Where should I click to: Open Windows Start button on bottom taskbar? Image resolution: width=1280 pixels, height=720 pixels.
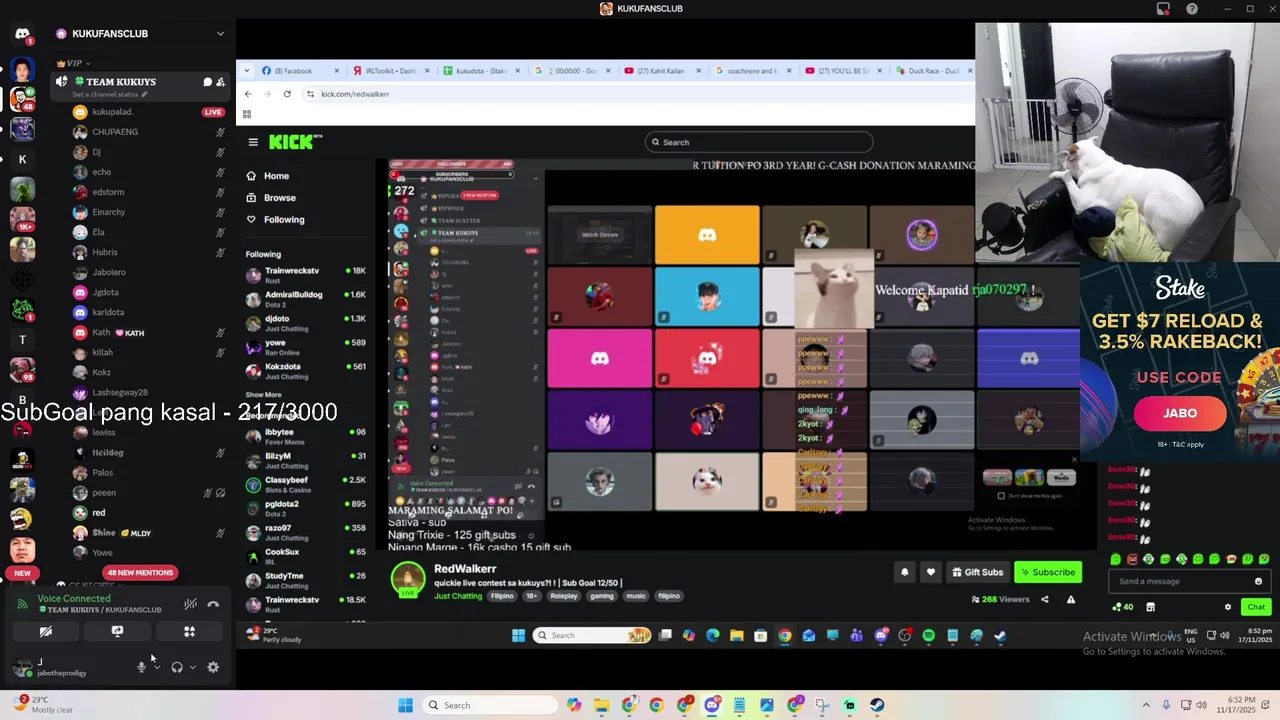click(x=405, y=705)
